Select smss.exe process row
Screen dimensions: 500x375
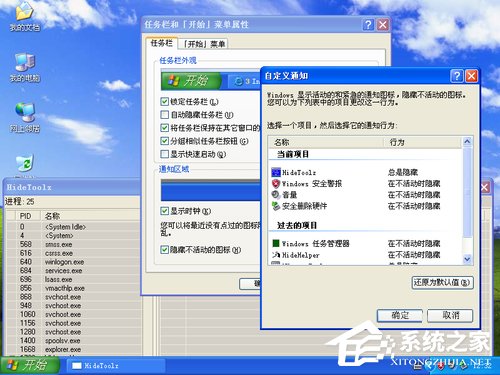(73, 244)
